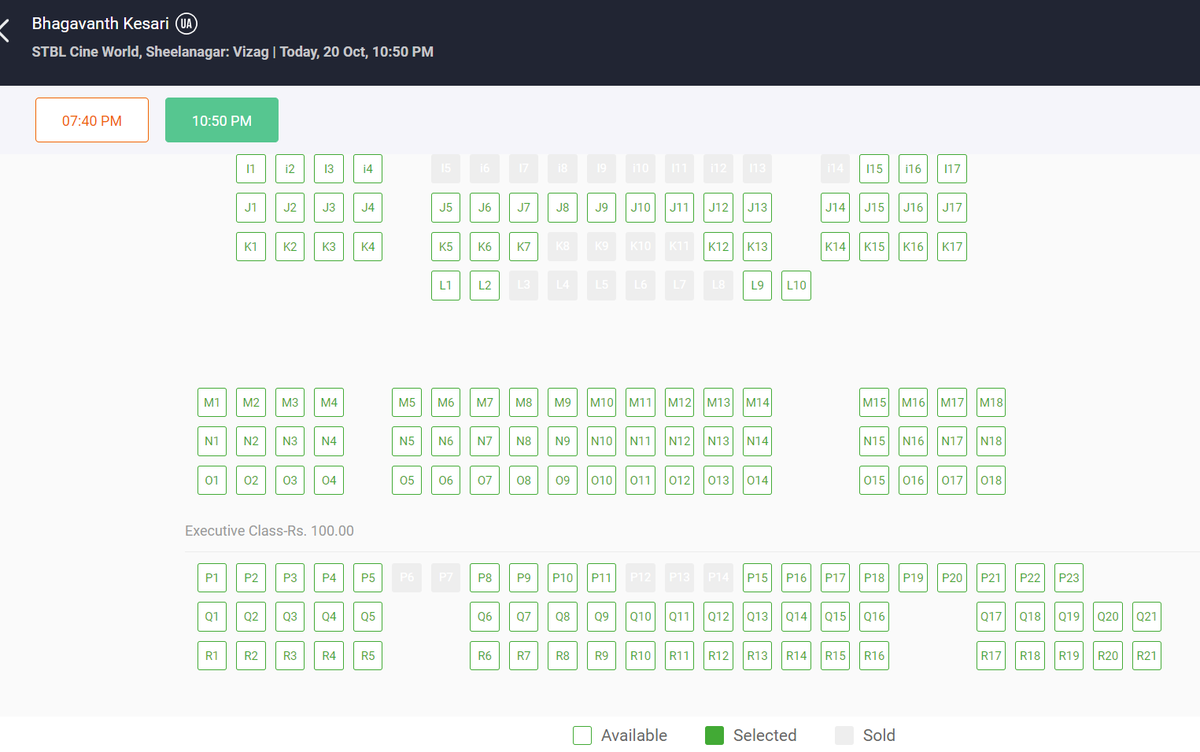Pick seat K17

point(952,247)
